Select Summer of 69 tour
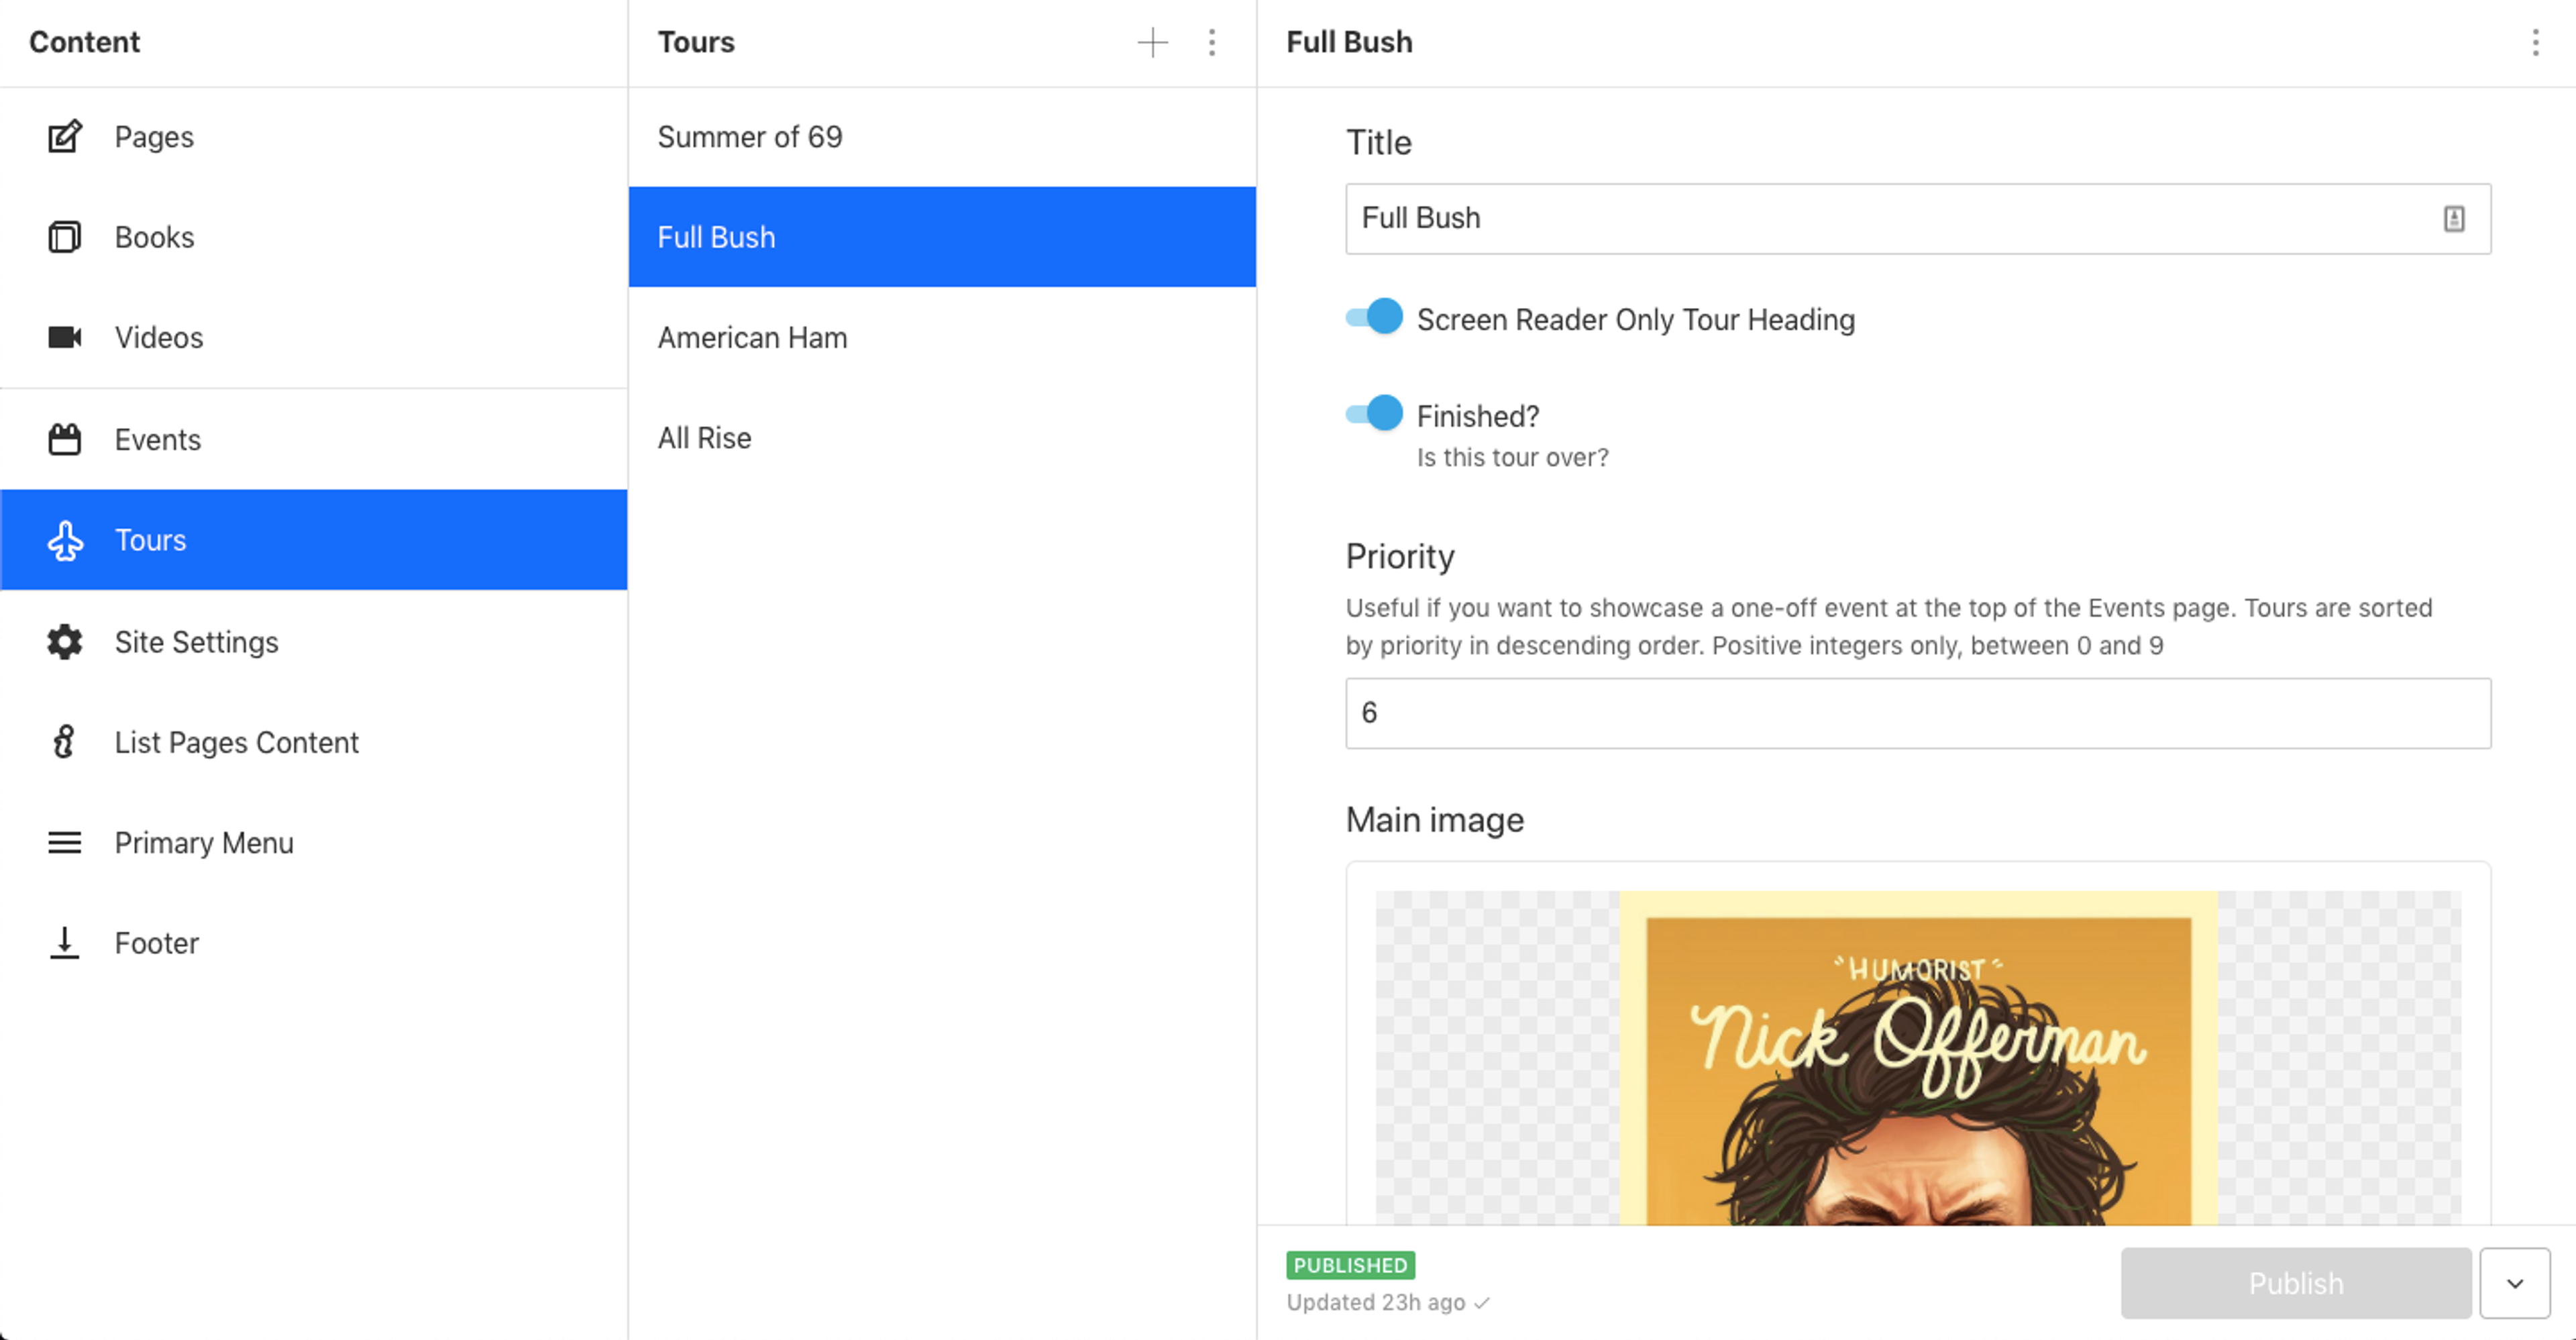The image size is (2576, 1340). coord(750,137)
